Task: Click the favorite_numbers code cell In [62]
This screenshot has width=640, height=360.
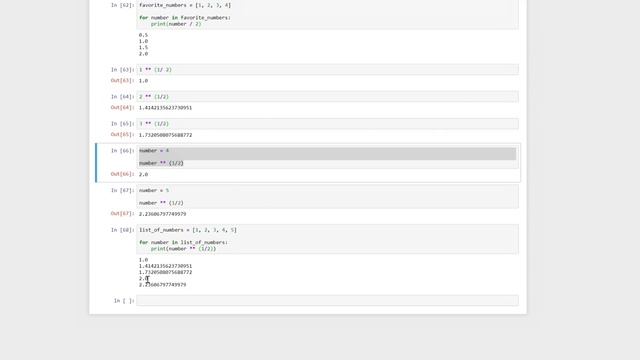Action: coord(327,15)
